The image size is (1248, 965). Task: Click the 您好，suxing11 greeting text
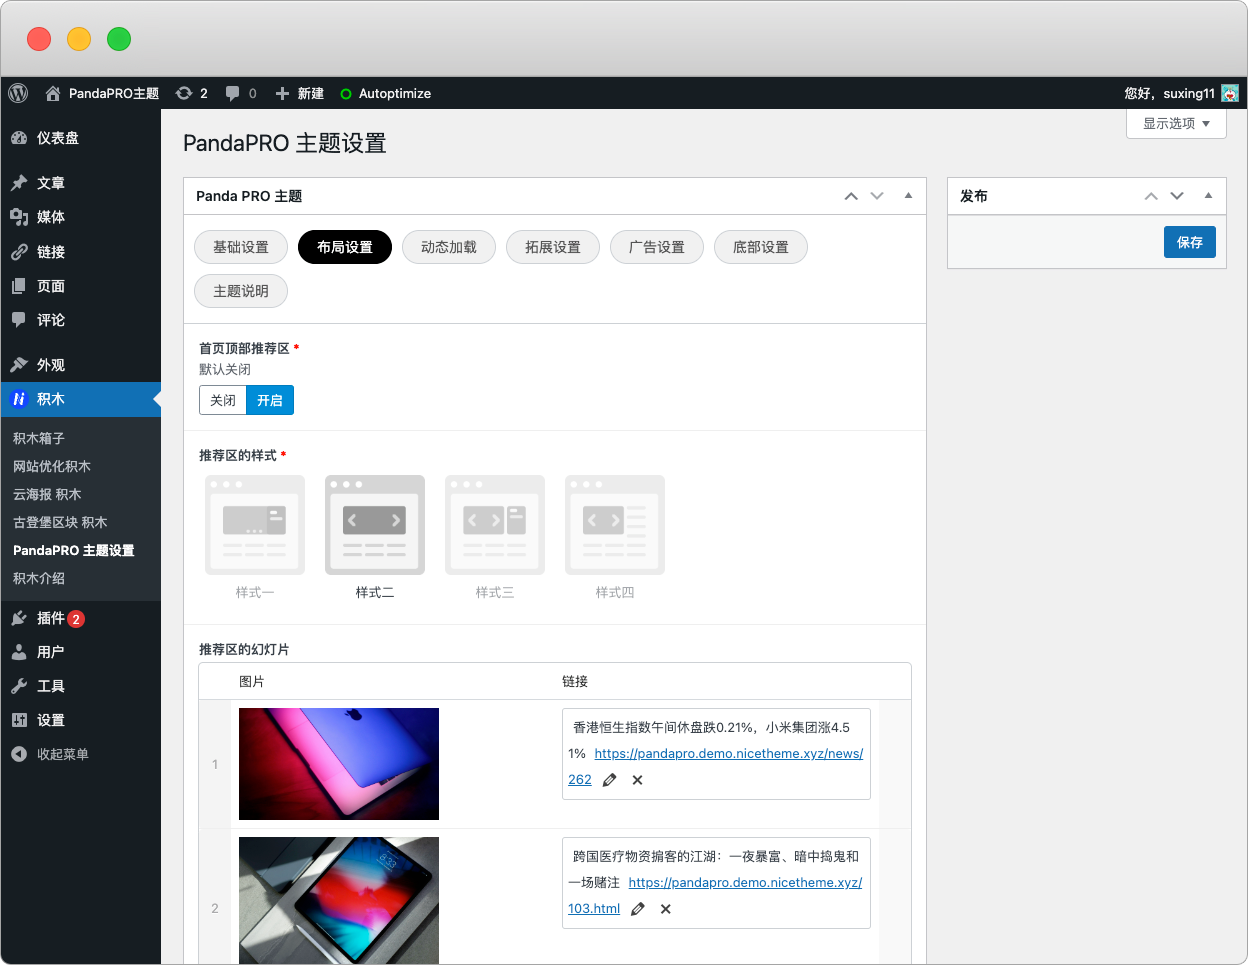point(1169,93)
